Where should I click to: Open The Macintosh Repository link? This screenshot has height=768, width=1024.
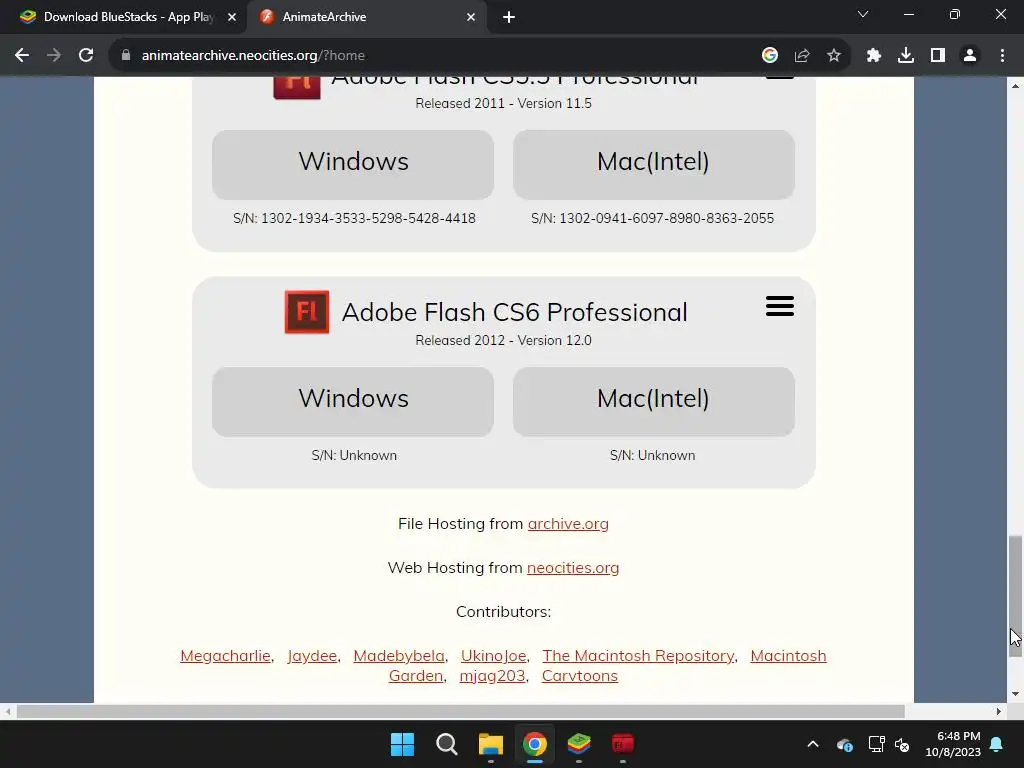point(638,656)
